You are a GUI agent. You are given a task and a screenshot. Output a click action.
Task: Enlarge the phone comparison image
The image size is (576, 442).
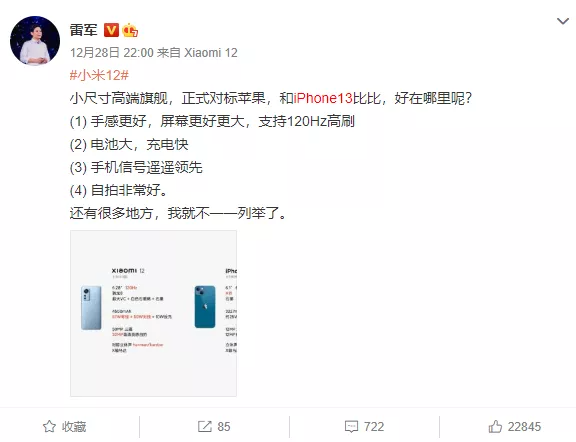click(x=153, y=313)
